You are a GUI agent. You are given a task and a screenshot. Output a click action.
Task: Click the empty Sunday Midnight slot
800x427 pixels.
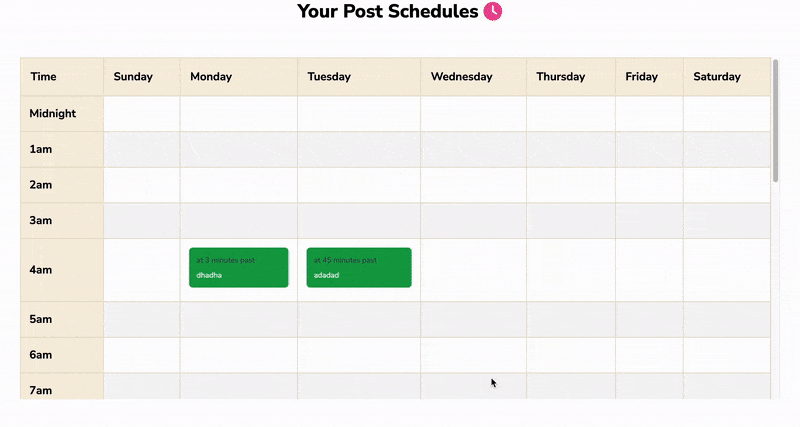coord(142,114)
